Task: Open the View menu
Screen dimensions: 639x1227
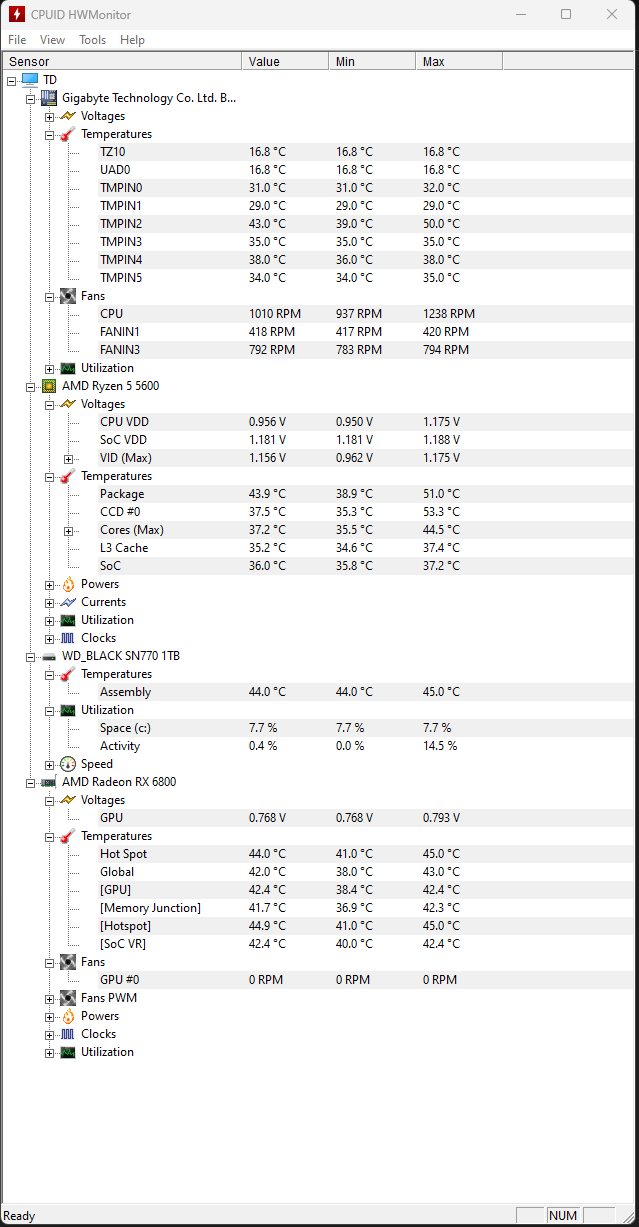Action: [x=52, y=40]
